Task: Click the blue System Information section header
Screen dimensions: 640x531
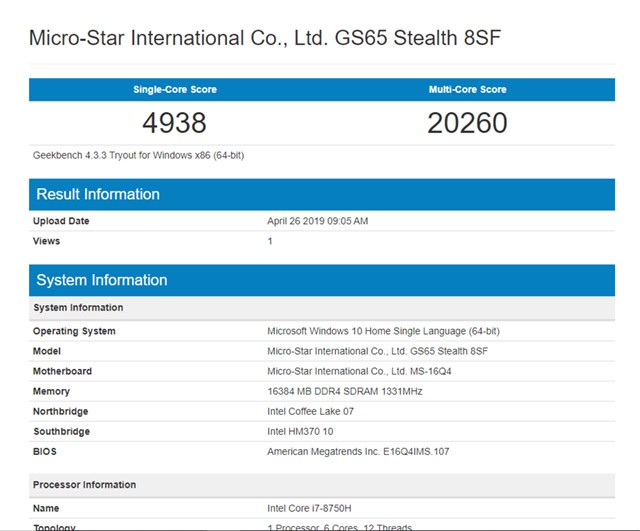Action: click(x=322, y=280)
